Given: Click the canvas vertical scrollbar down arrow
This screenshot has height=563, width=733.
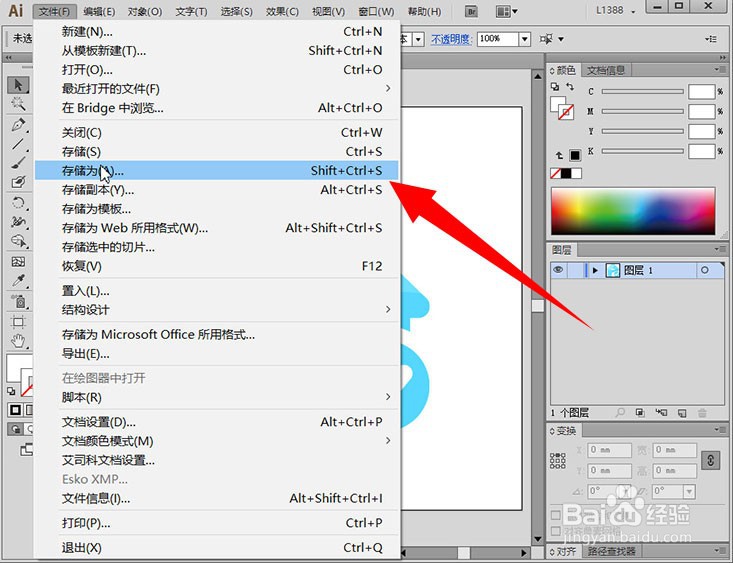Looking at the screenshot, I should [x=537, y=539].
